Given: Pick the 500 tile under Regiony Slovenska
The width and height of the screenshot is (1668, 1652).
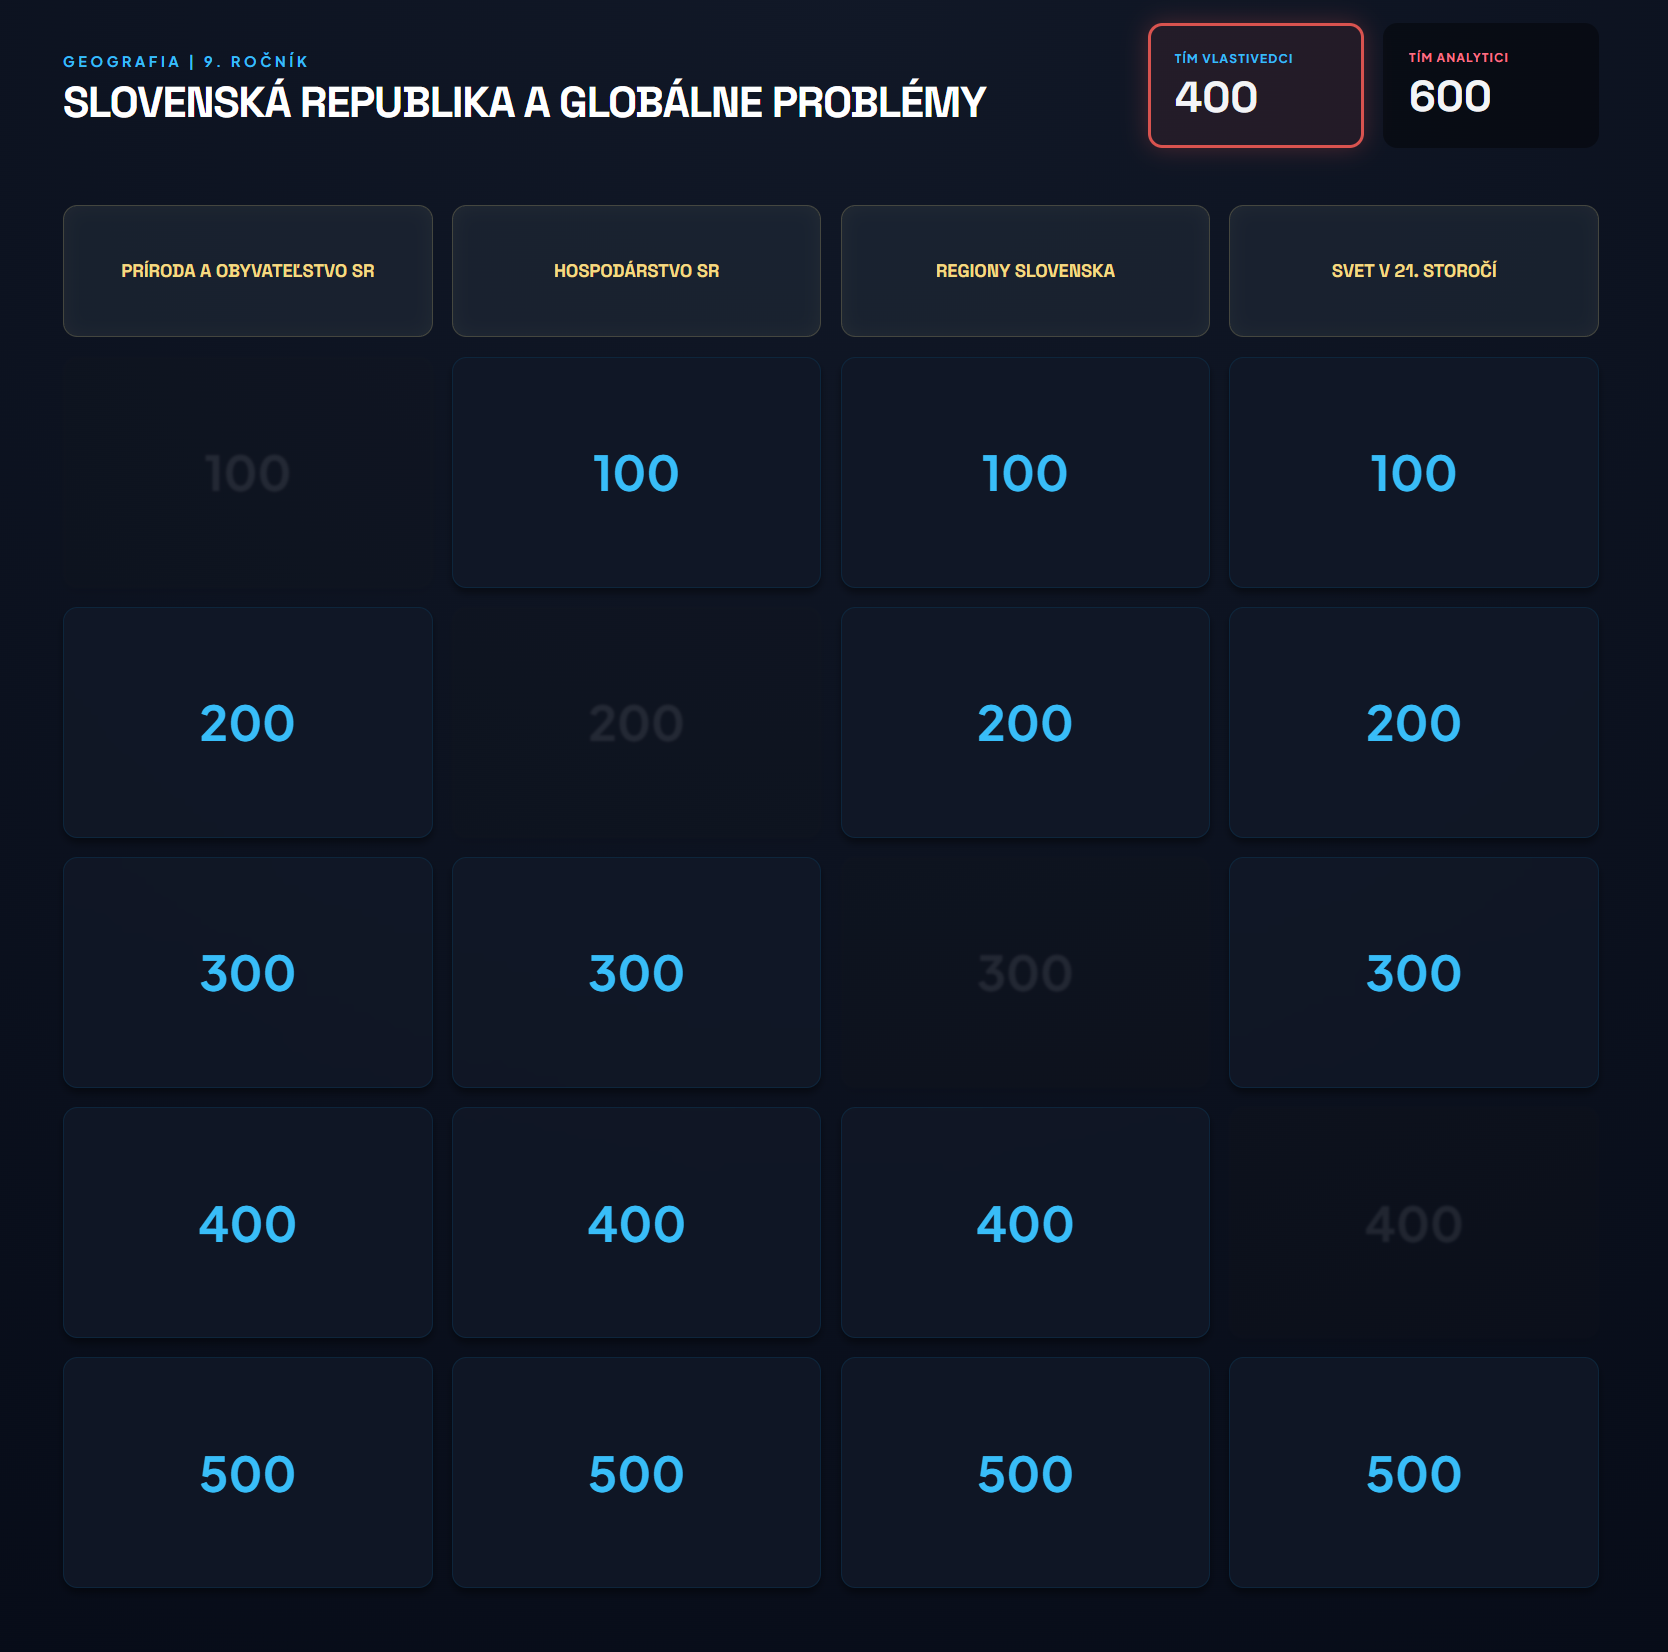Looking at the screenshot, I should [1025, 1472].
